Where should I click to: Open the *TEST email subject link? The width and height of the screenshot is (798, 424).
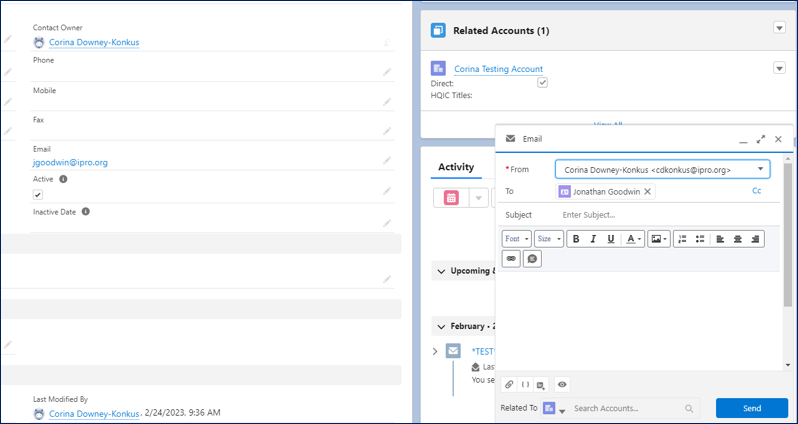coord(483,351)
